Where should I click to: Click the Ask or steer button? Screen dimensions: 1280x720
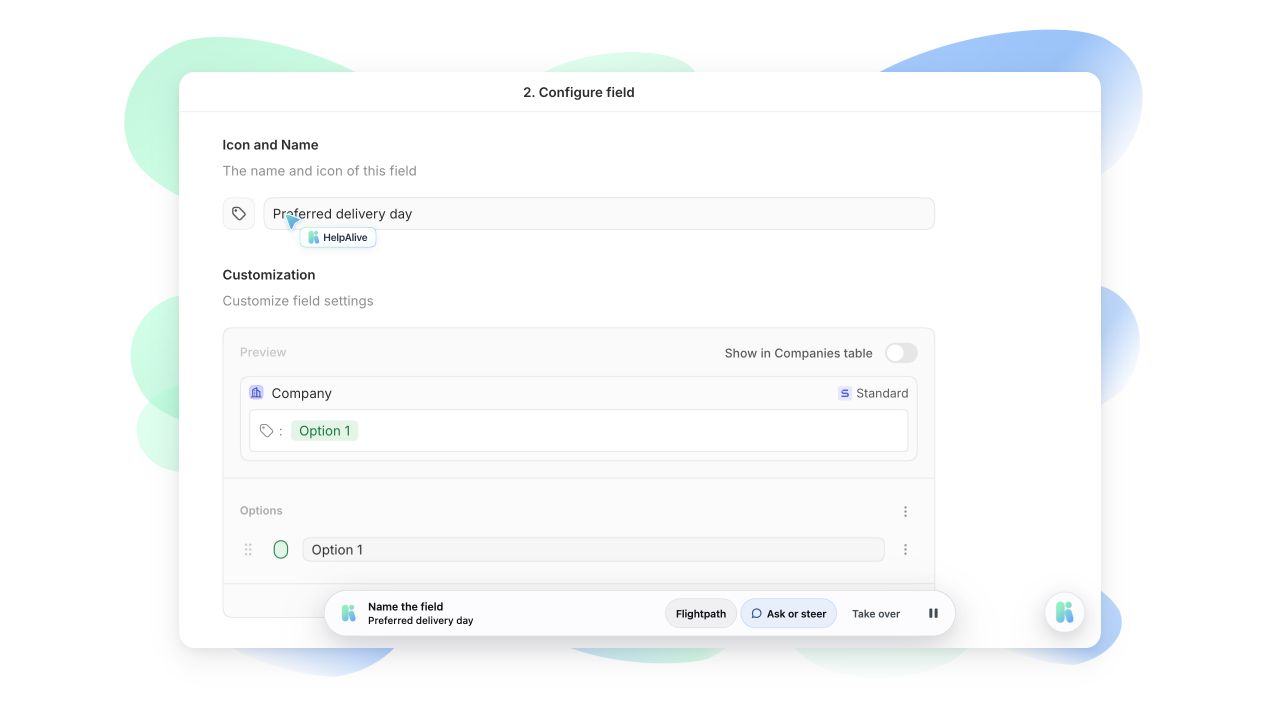click(x=789, y=614)
